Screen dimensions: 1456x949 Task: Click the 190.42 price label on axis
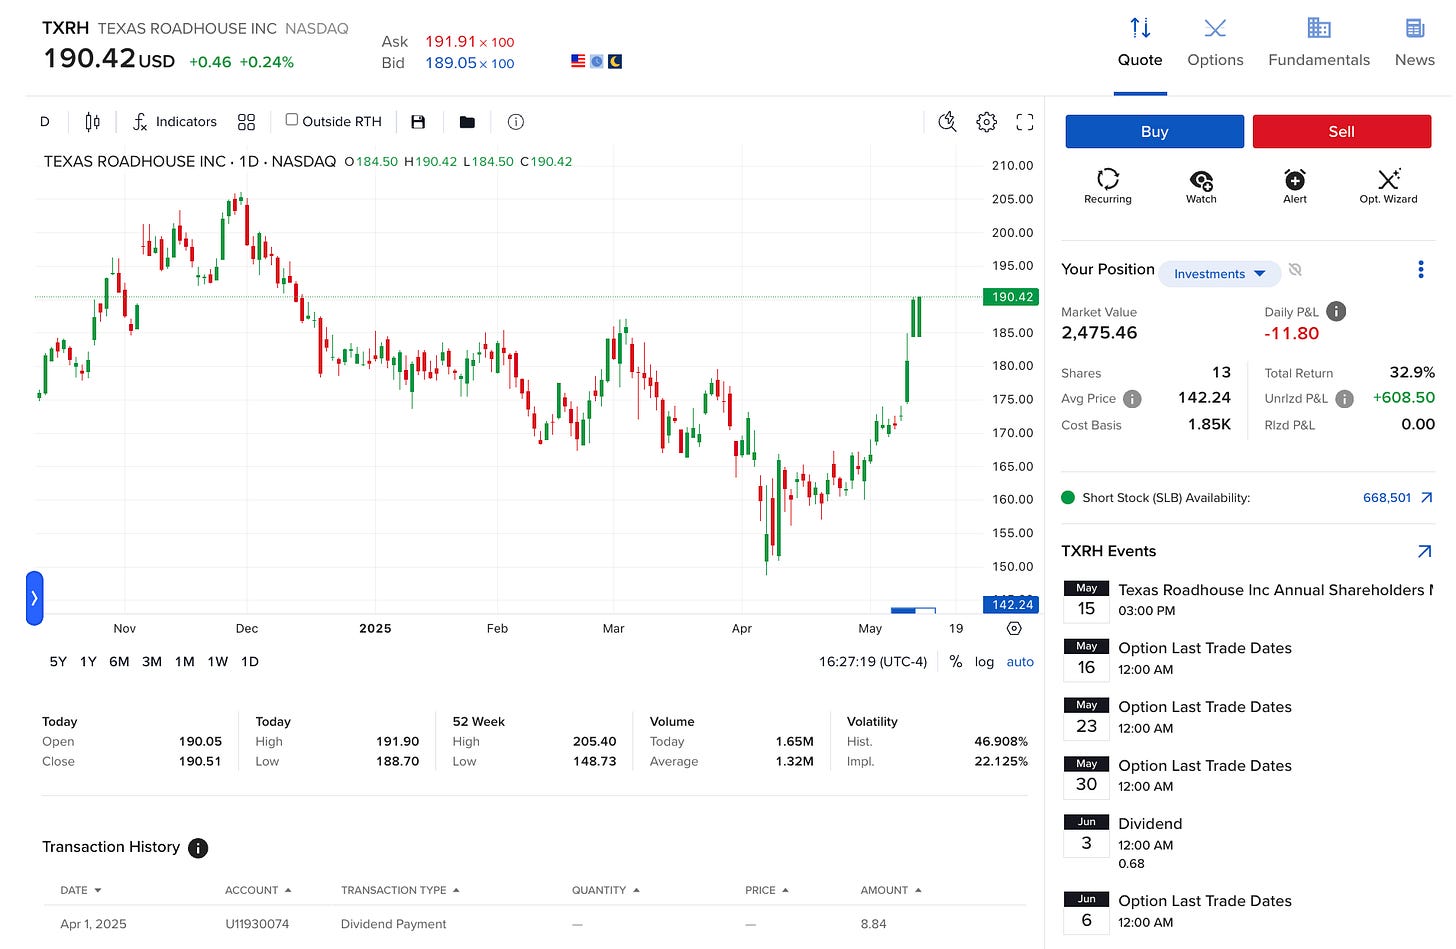click(x=1012, y=297)
